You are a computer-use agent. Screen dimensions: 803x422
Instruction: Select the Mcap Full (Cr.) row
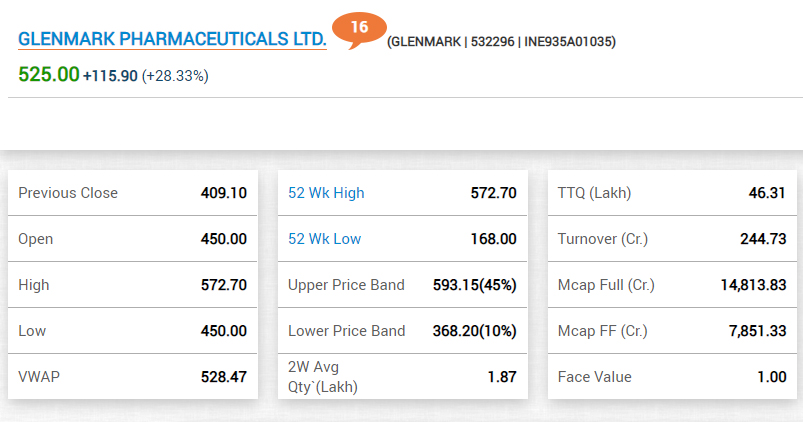coord(672,285)
